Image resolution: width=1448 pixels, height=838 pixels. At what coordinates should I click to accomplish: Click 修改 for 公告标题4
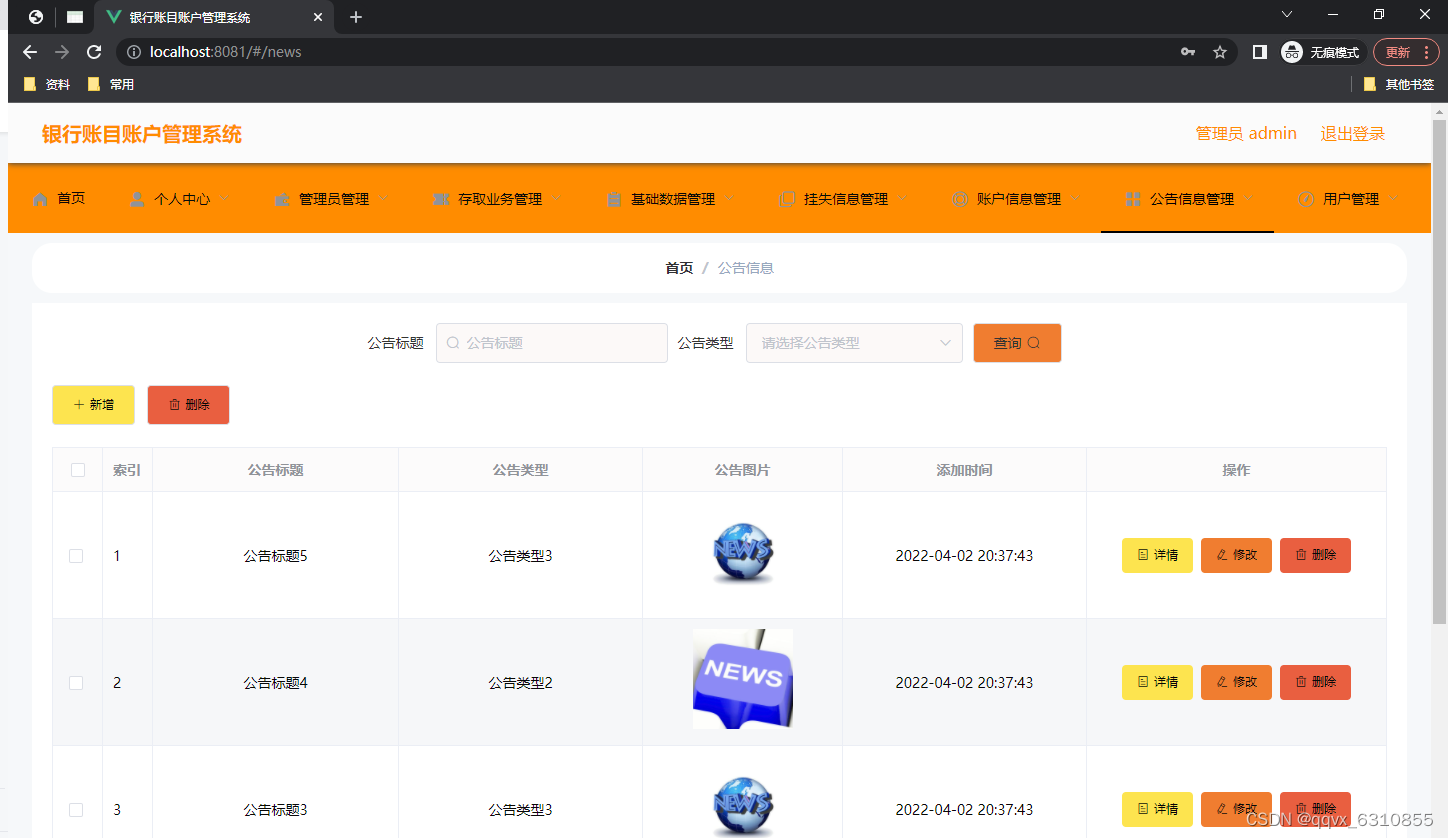[x=1236, y=682]
